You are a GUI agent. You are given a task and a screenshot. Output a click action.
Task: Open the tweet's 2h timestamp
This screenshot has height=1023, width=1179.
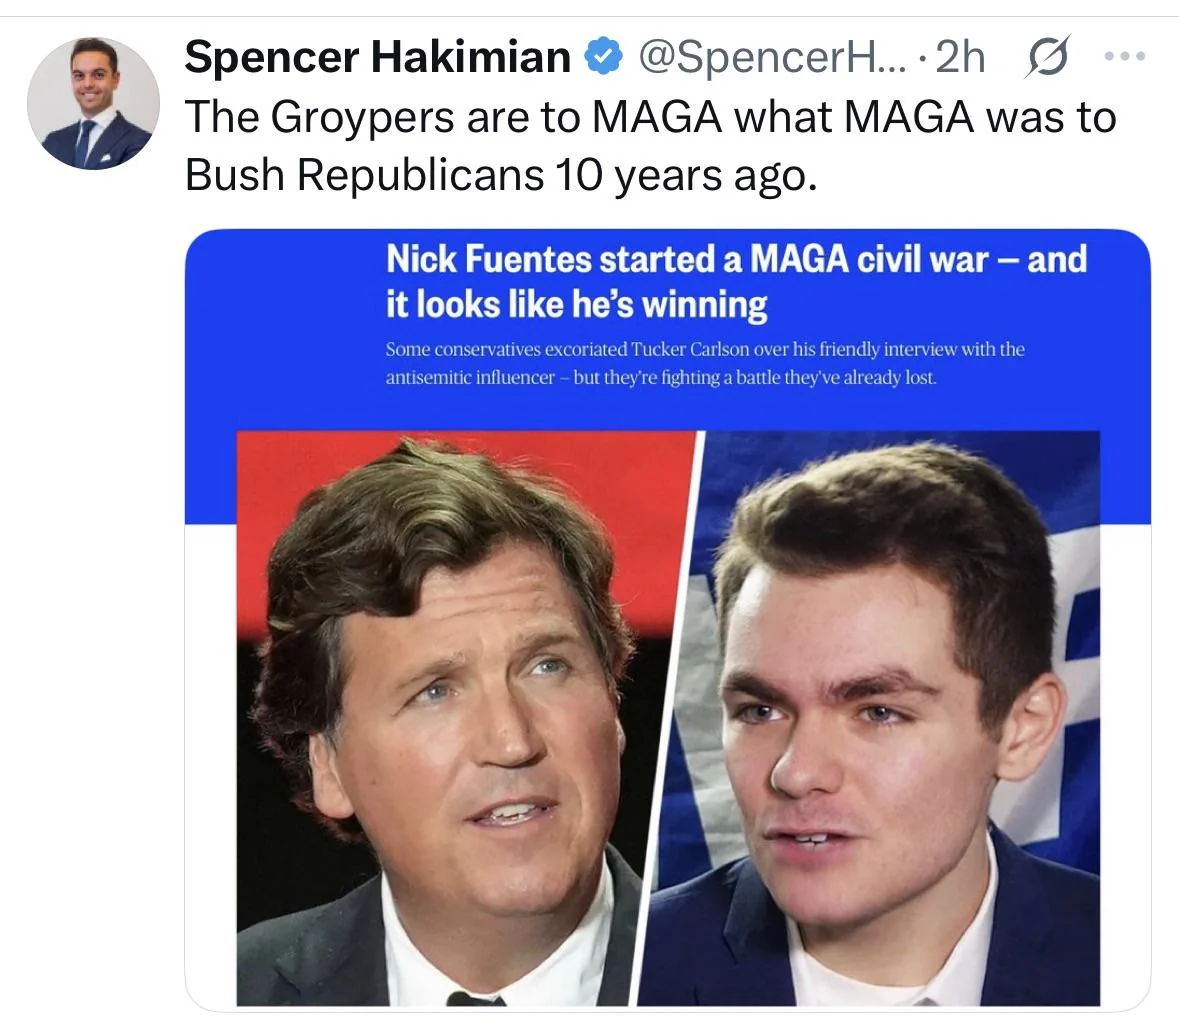tap(959, 58)
